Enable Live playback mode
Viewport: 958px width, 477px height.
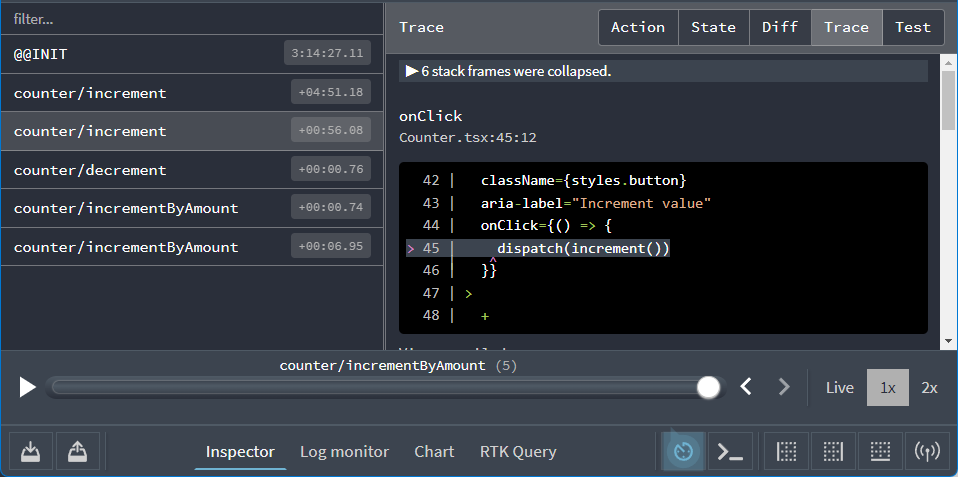tap(839, 388)
